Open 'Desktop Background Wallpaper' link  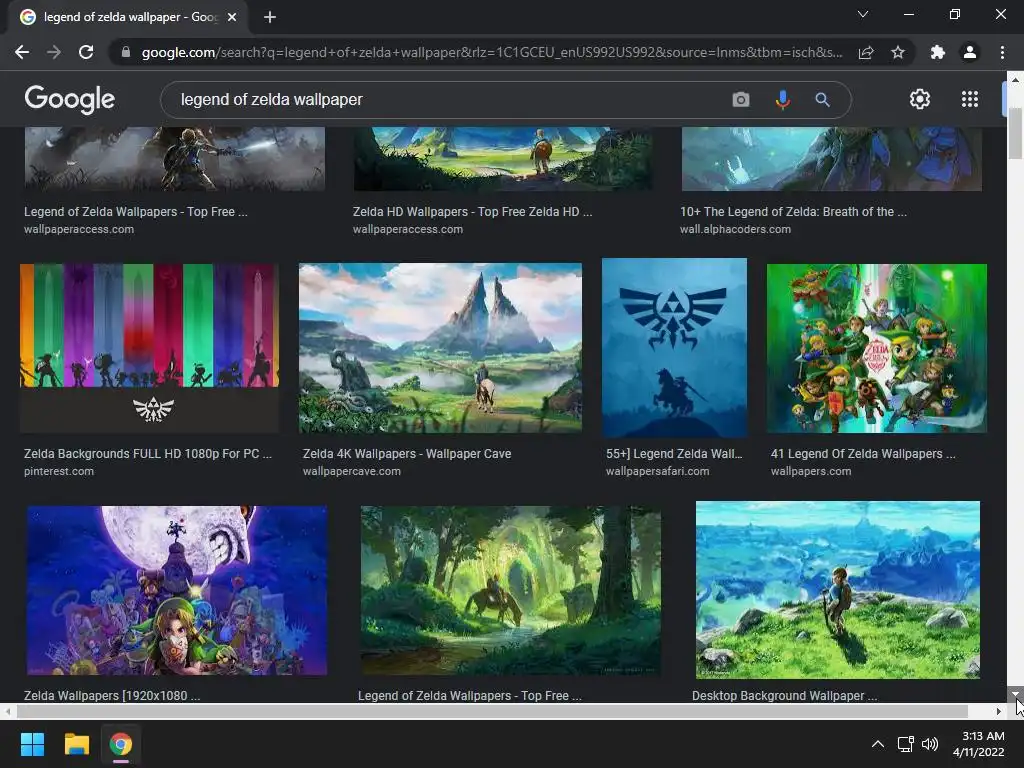(x=784, y=696)
